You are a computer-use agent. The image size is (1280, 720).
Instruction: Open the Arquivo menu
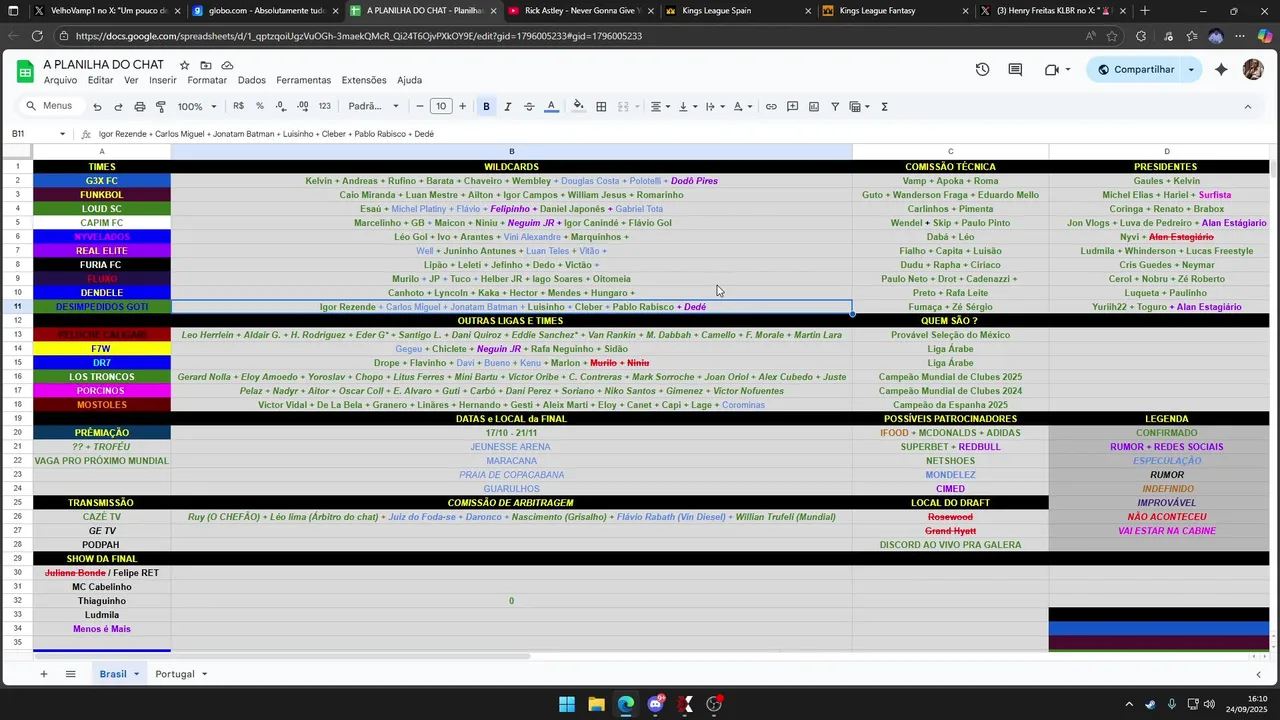click(x=60, y=80)
